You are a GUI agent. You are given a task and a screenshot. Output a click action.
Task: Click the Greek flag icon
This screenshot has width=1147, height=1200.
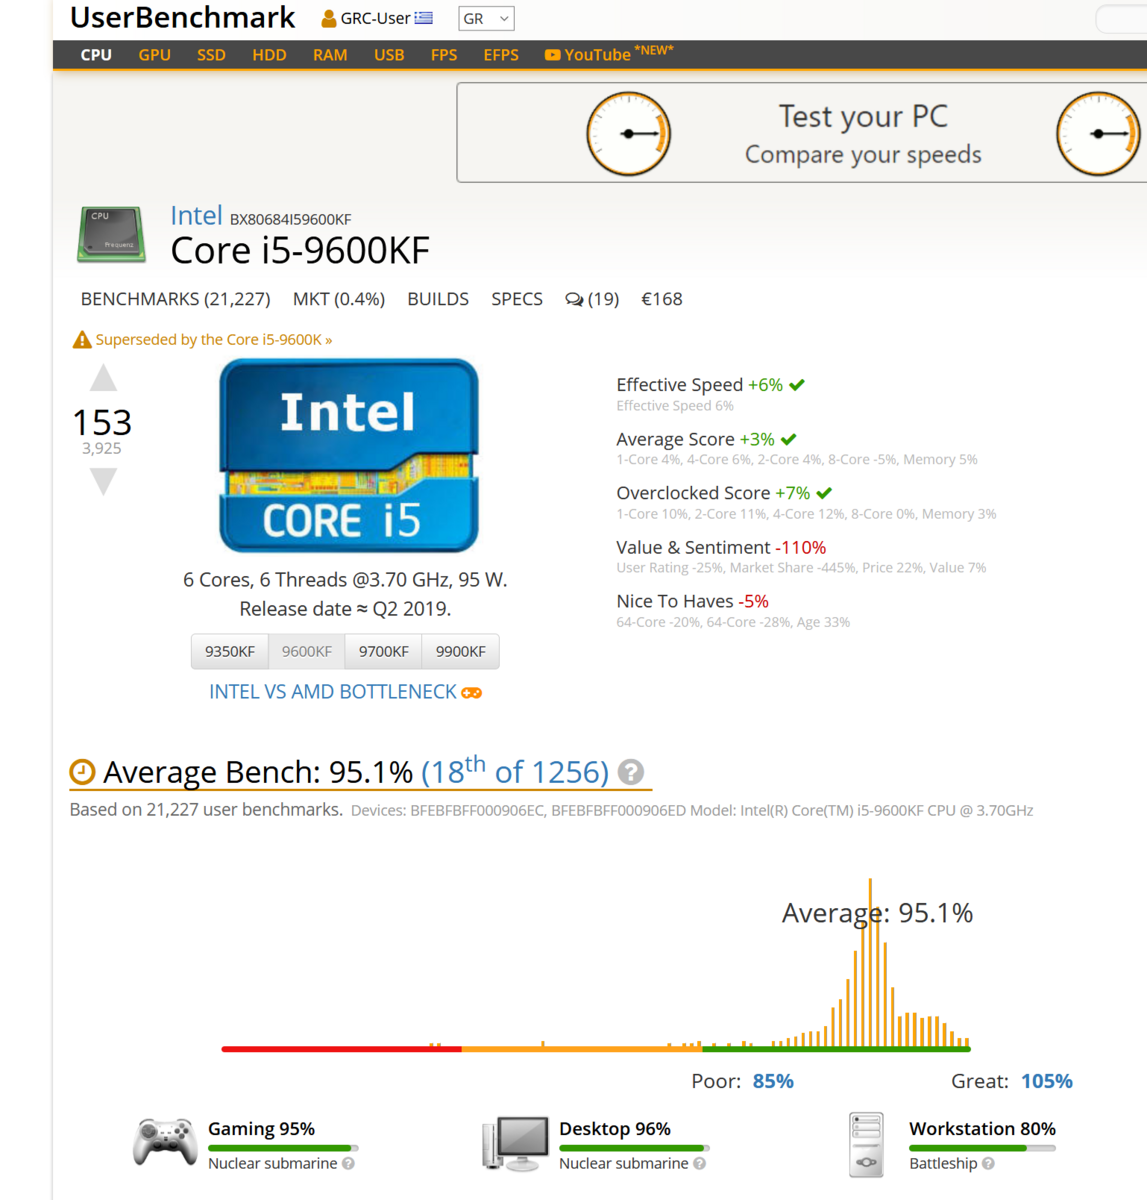click(424, 18)
